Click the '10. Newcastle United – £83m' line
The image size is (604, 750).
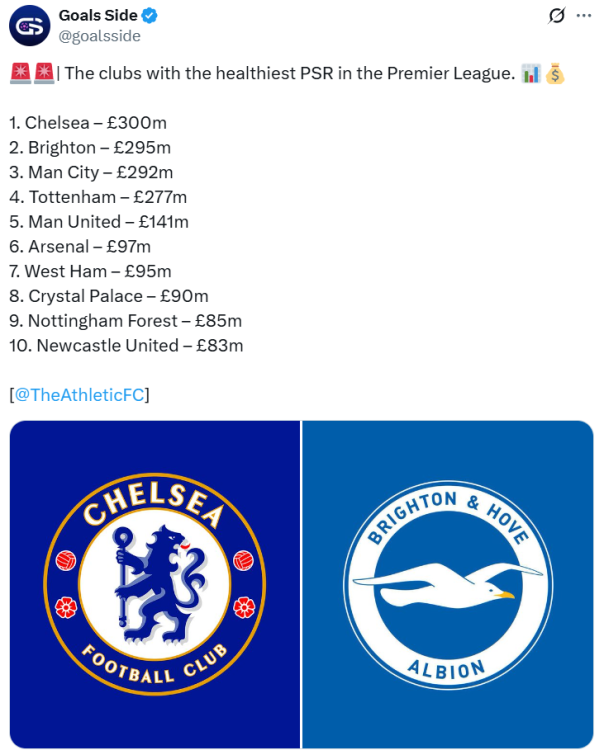coord(126,346)
